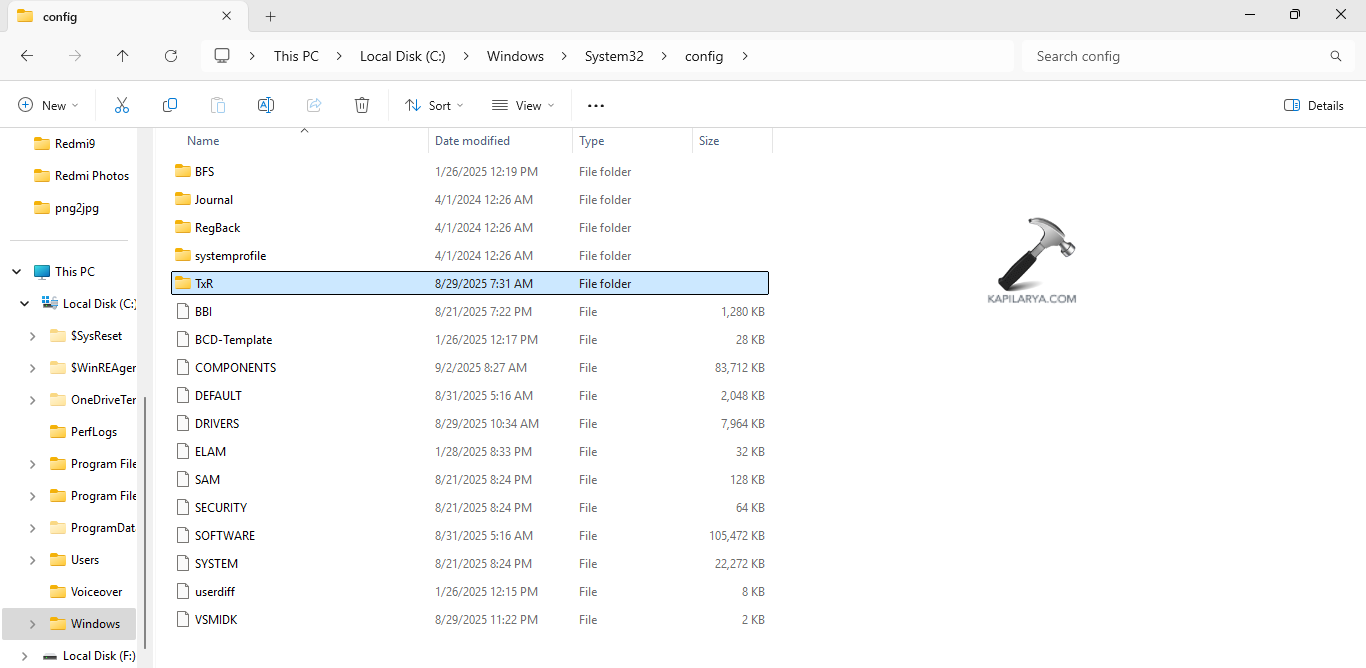Sort files by Date modified column
Image resolution: width=1366 pixels, height=668 pixels.
coord(470,140)
